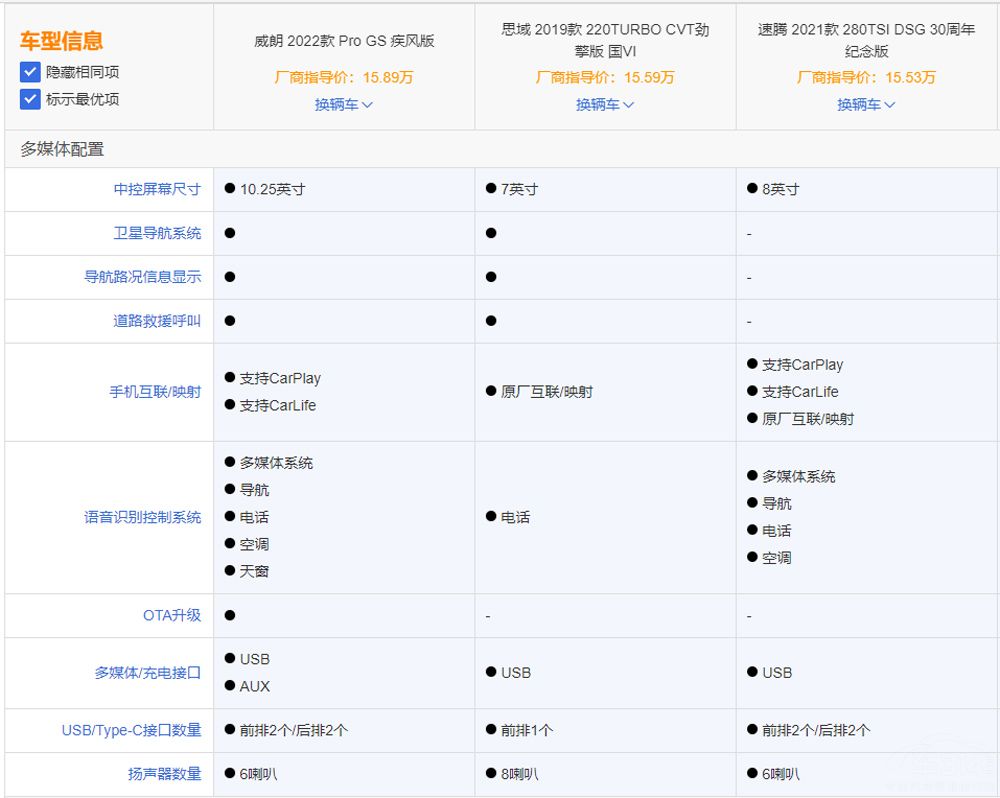Select the 导航路况信息显示 link
This screenshot has height=798, width=1000.
[x=143, y=277]
